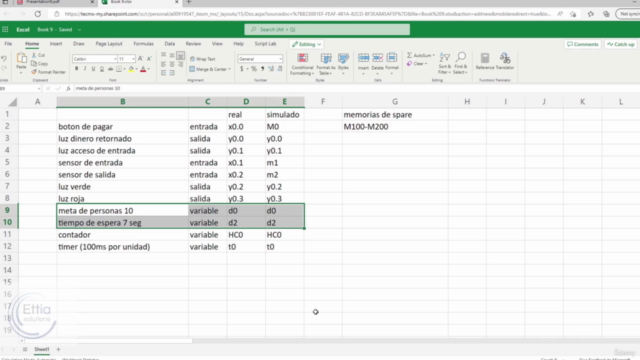Click the Delete cells icon

[378, 58]
